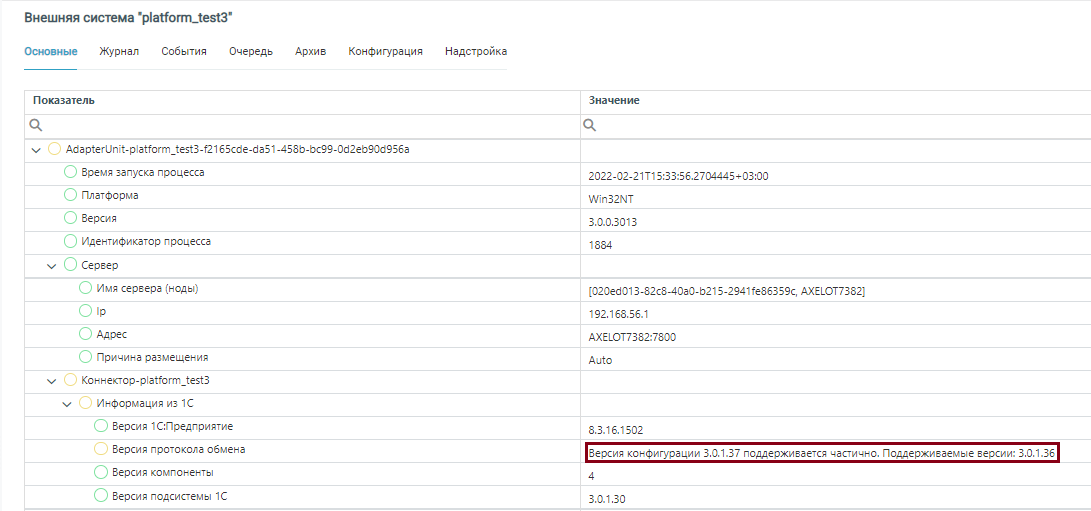The height and width of the screenshot is (511, 1091).
Task: Open the Настройка tab
Action: pos(476,51)
